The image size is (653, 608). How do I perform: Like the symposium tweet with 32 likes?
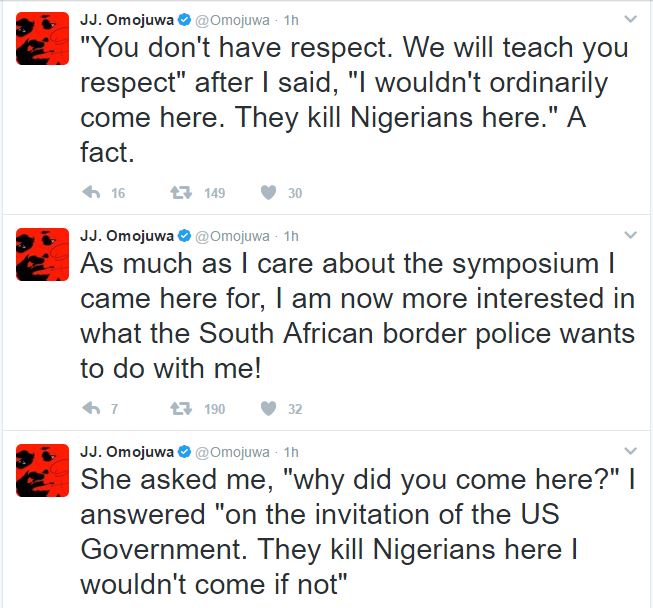(268, 408)
